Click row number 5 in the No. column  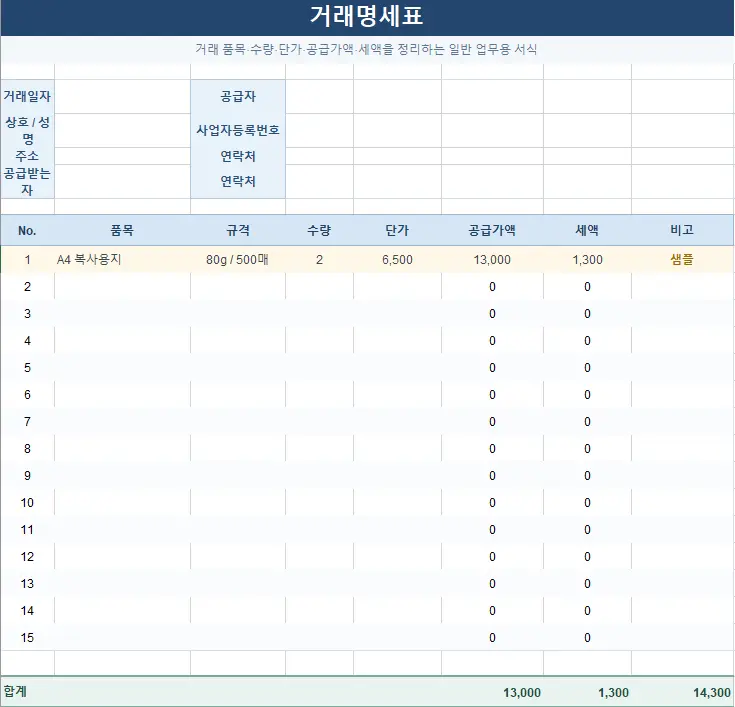[27, 368]
